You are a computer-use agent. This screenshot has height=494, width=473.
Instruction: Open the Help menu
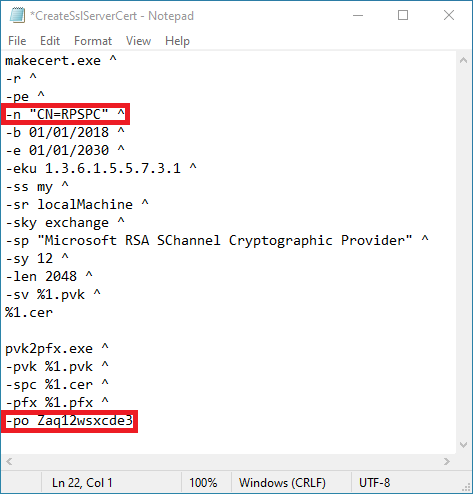pyautogui.click(x=177, y=41)
